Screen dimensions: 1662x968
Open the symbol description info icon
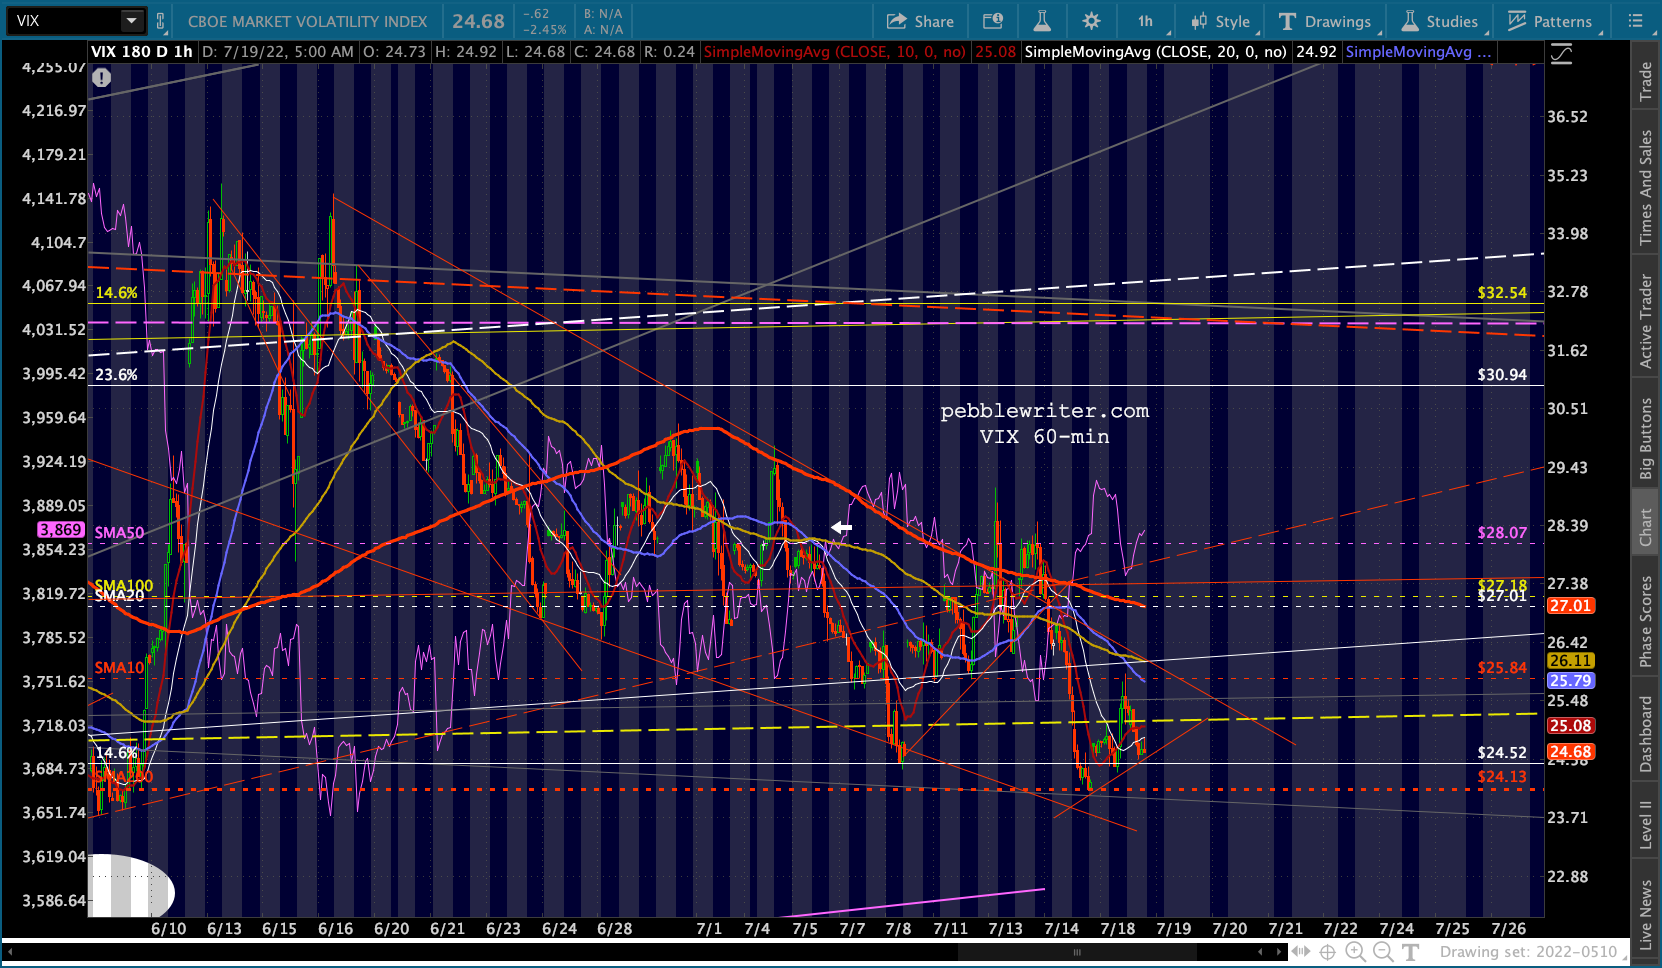click(x=993, y=21)
